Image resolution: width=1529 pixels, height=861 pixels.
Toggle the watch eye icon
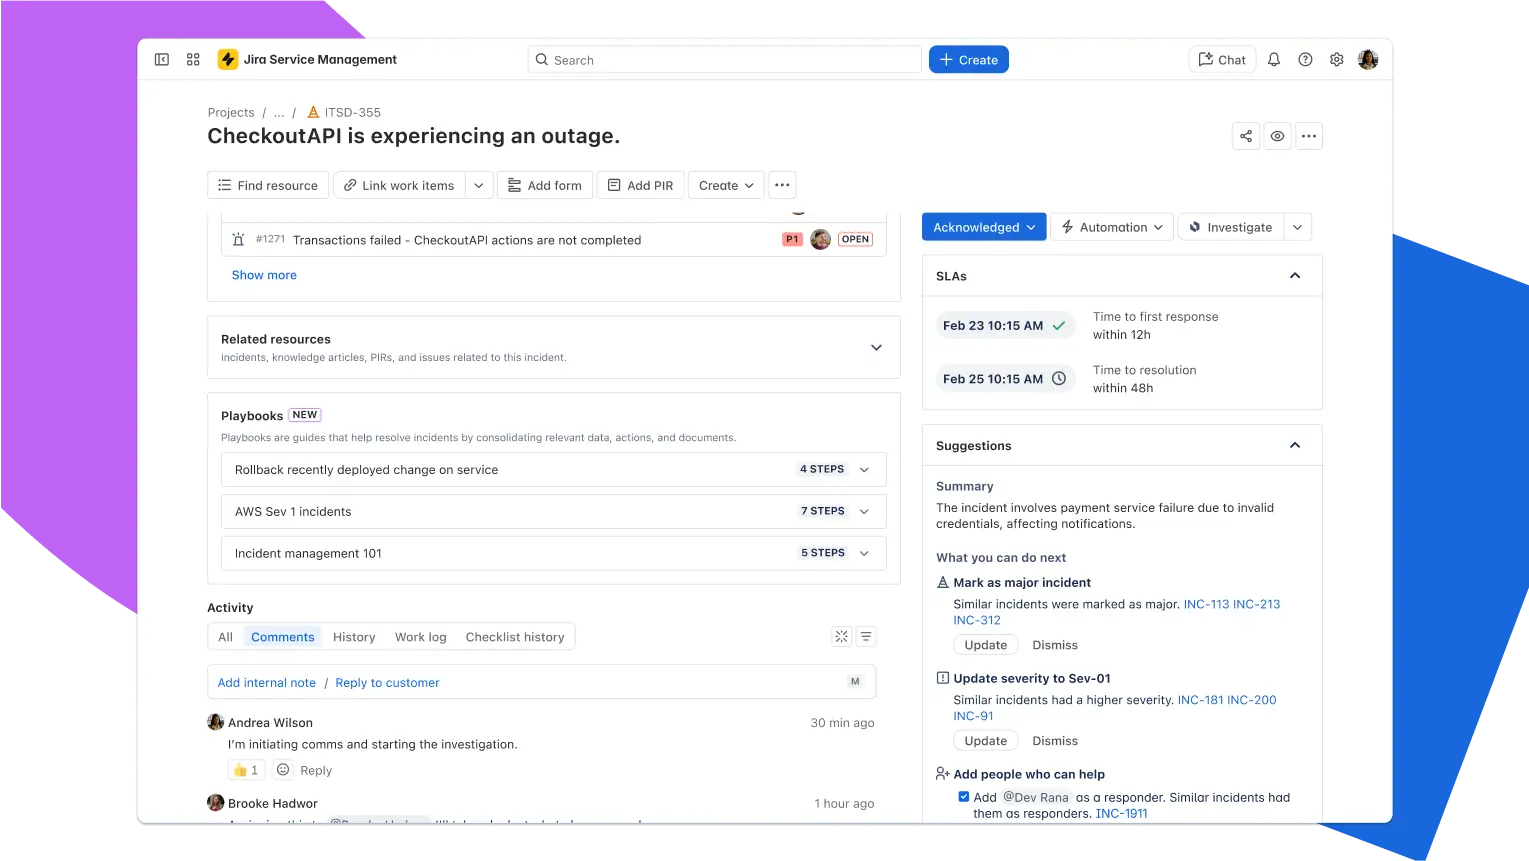1277,136
